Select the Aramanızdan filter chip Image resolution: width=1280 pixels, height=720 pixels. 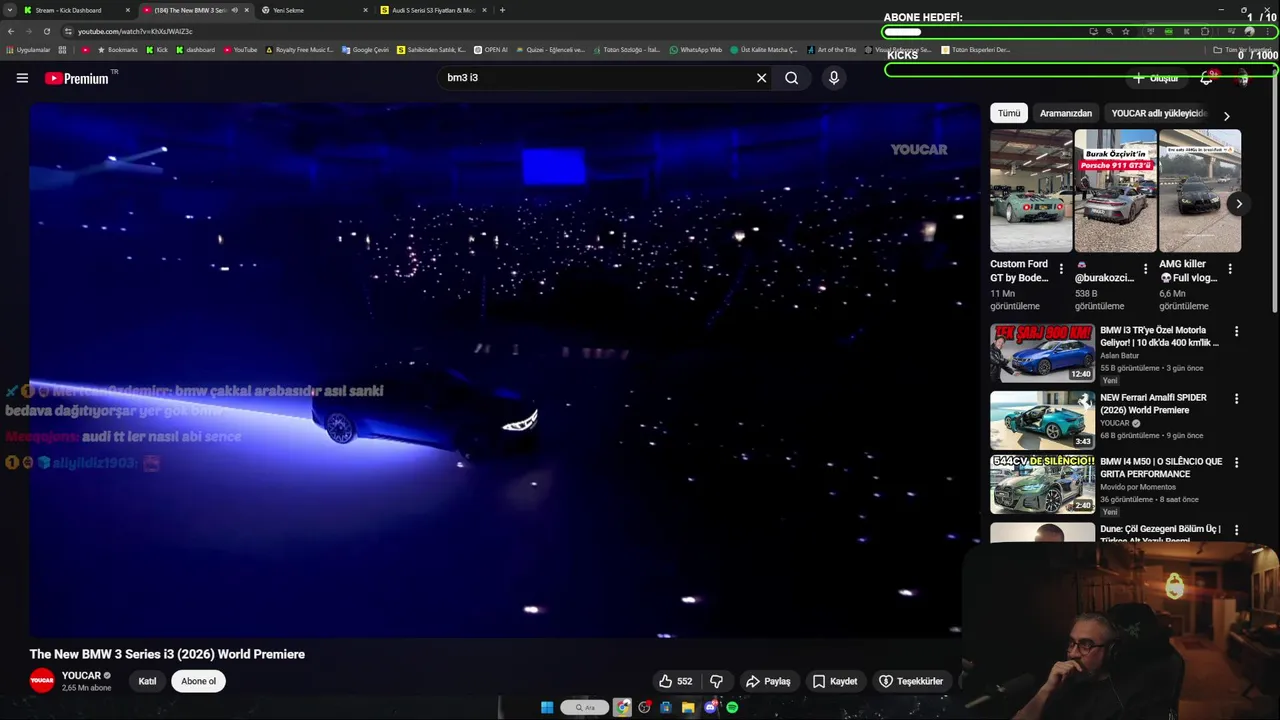pyautogui.click(x=1066, y=113)
